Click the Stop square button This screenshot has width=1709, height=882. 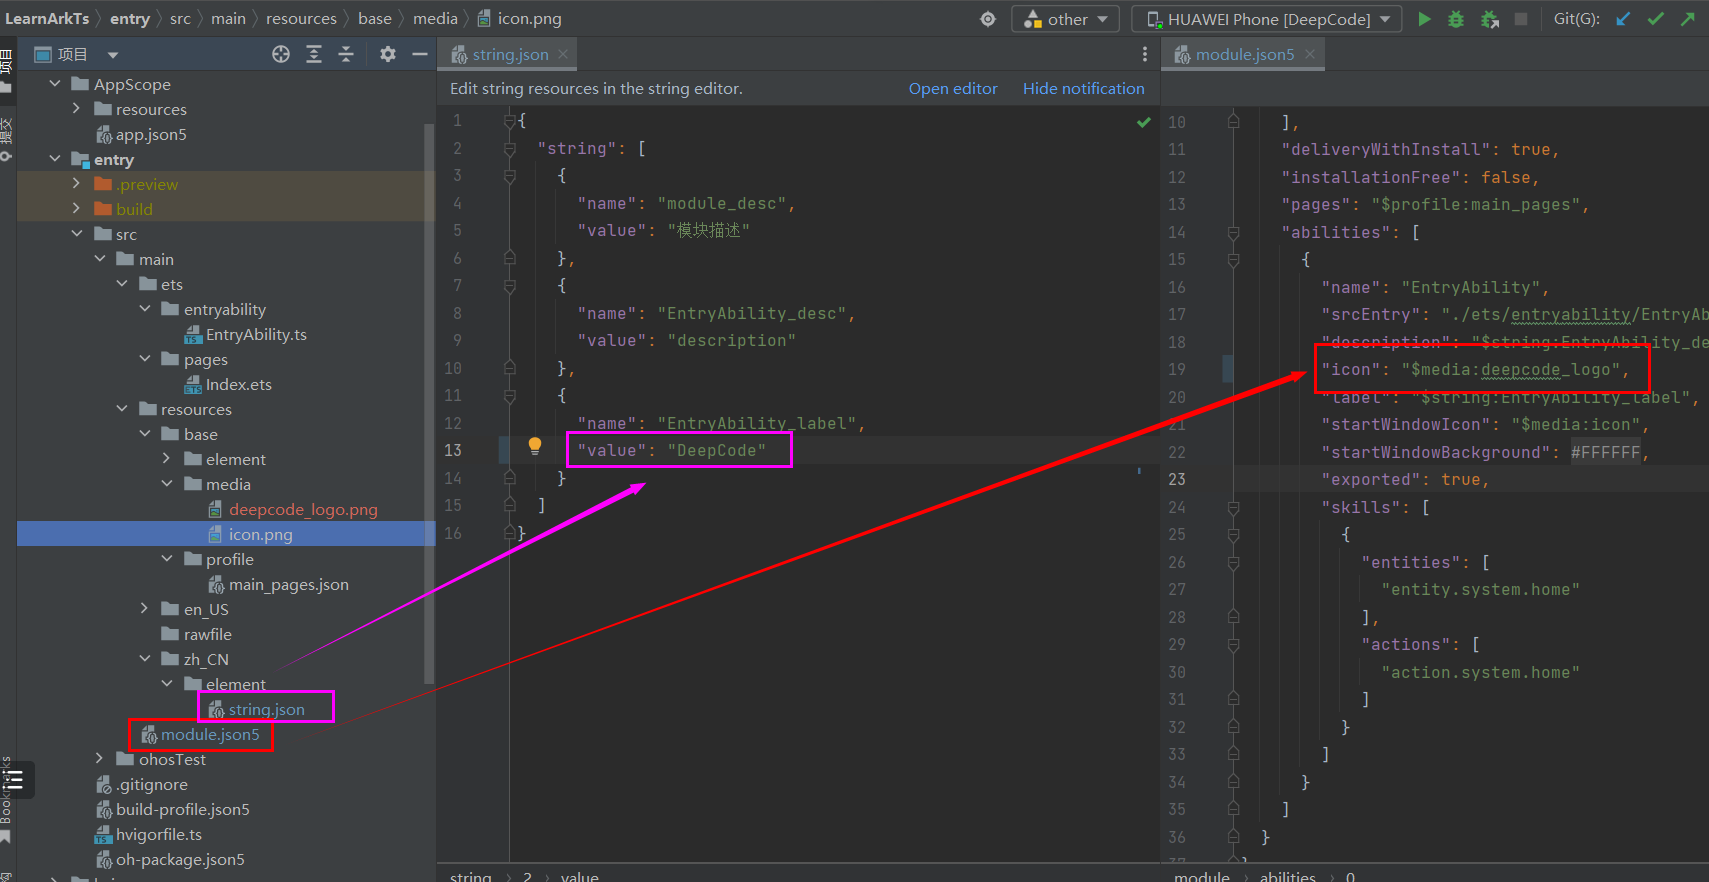click(1521, 19)
